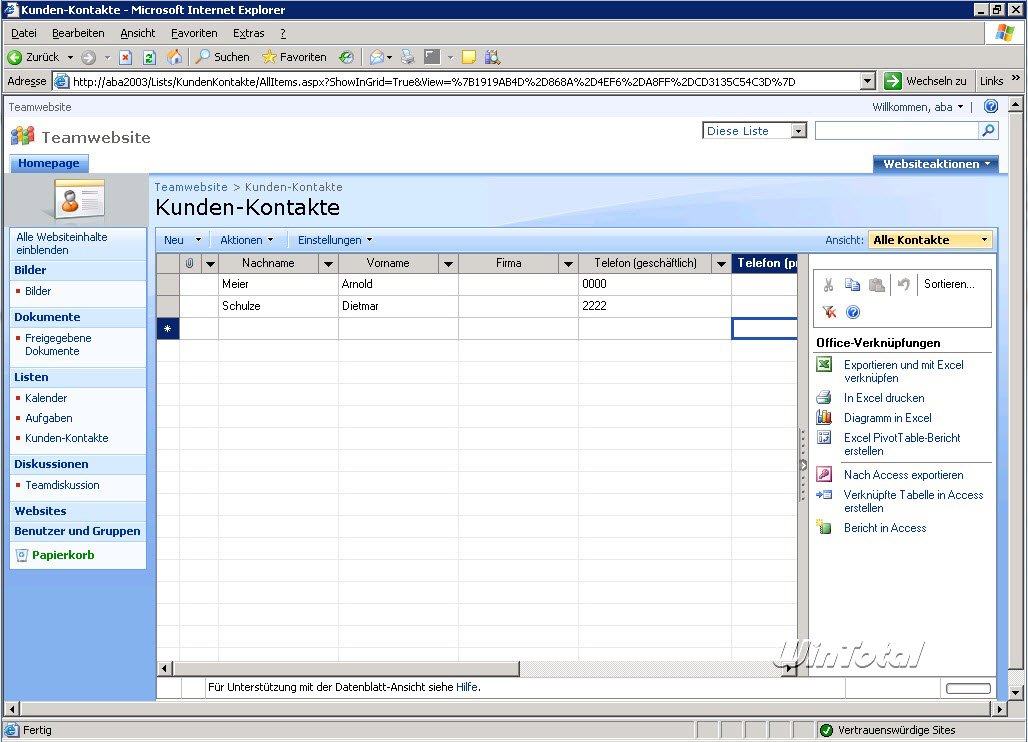Click the phone cell containing 2222
1028x742 pixels.
coord(654,306)
